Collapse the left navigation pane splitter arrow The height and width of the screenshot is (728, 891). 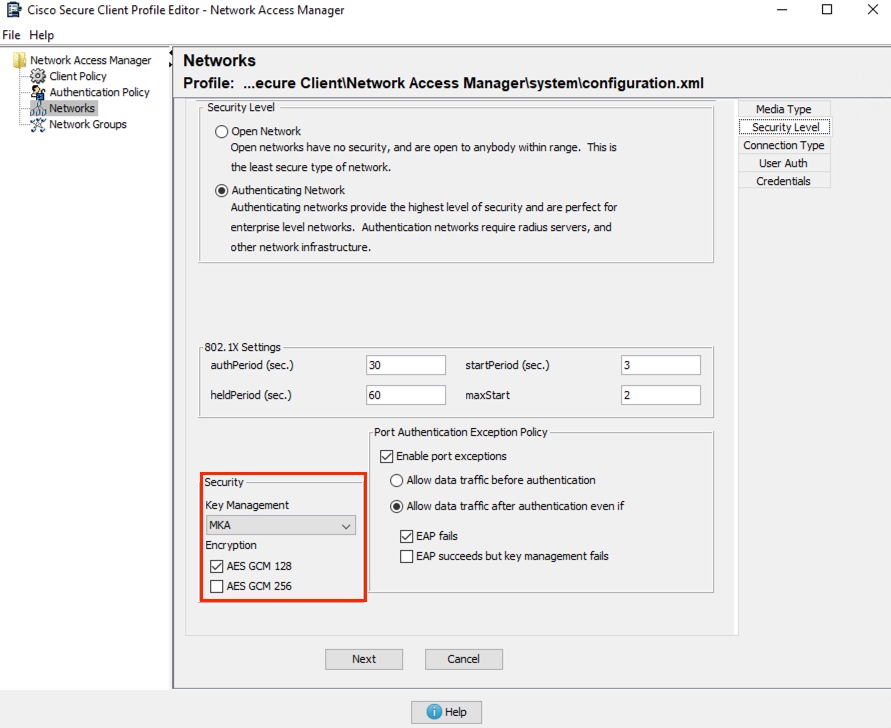(170, 53)
